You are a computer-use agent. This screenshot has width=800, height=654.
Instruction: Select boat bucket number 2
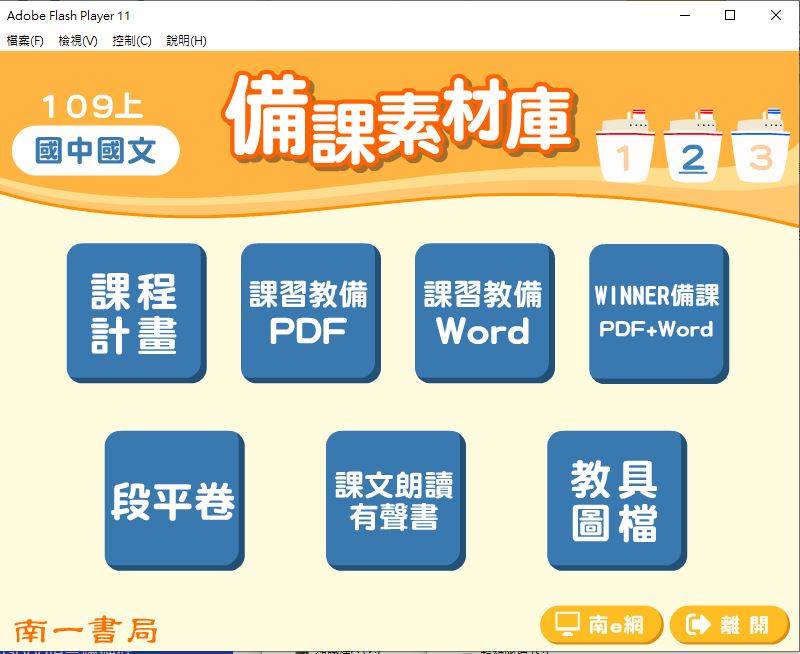[x=692, y=147]
